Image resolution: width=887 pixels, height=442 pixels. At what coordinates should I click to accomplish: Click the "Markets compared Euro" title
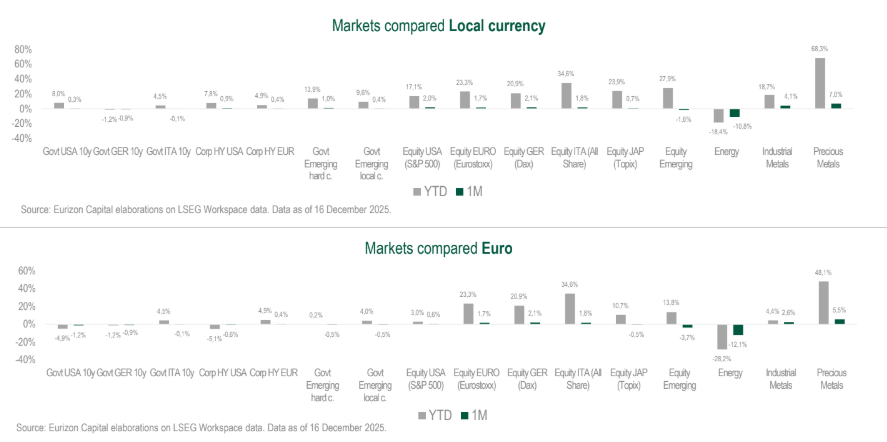pos(443,247)
